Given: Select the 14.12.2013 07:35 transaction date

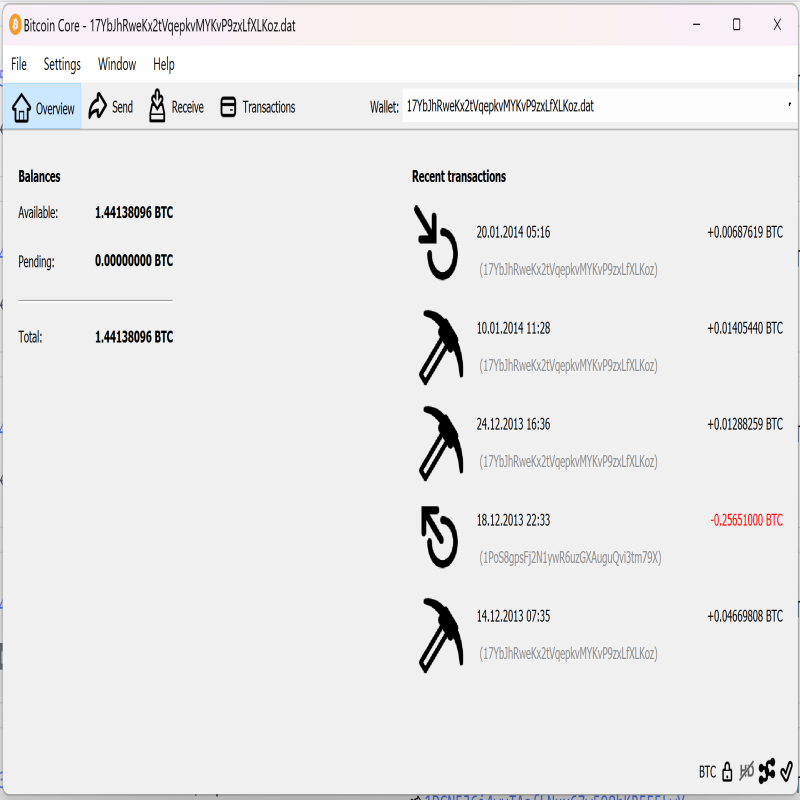Looking at the screenshot, I should 513,616.
